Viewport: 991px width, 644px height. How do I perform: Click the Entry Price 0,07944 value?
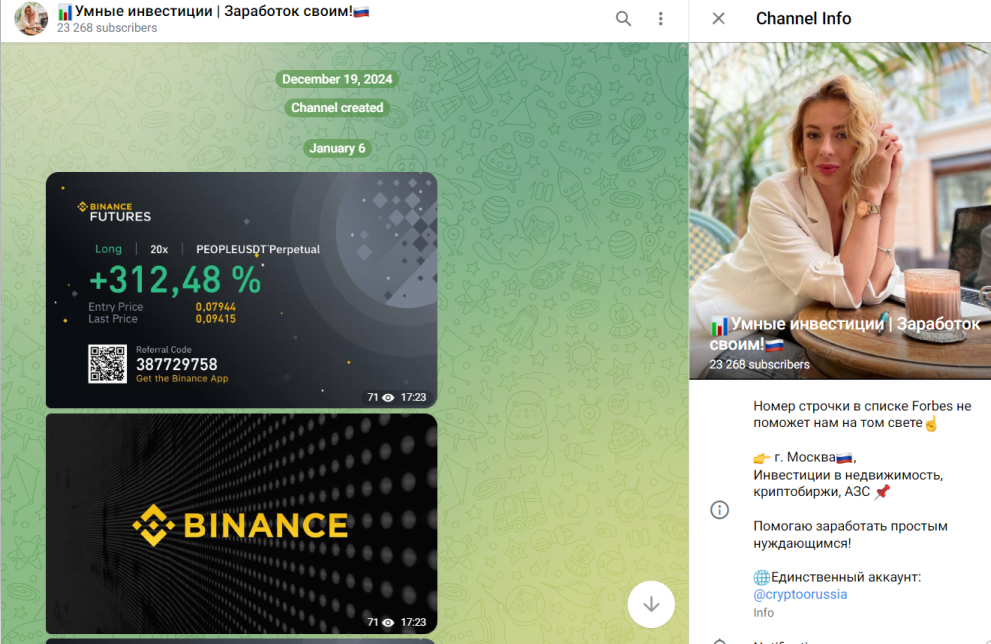coord(216,307)
